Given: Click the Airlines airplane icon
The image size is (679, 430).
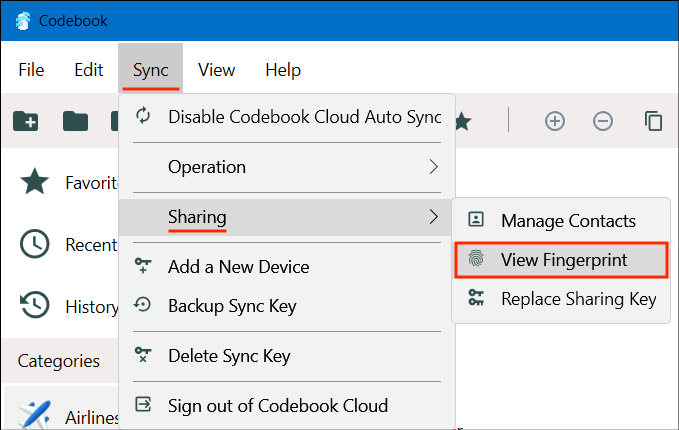Looking at the screenshot, I should pyautogui.click(x=35, y=414).
